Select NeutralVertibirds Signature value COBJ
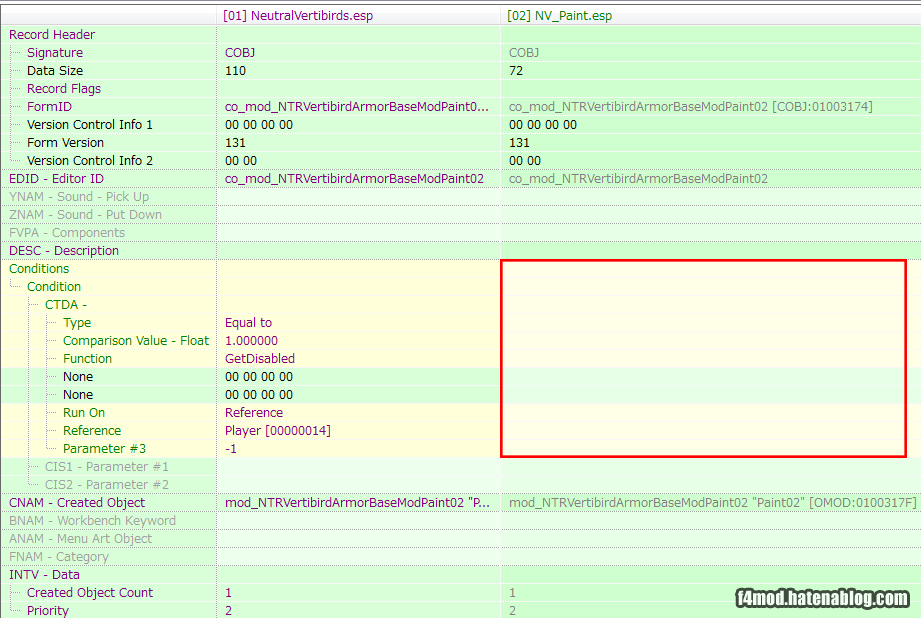This screenshot has width=921, height=618. (x=240, y=53)
